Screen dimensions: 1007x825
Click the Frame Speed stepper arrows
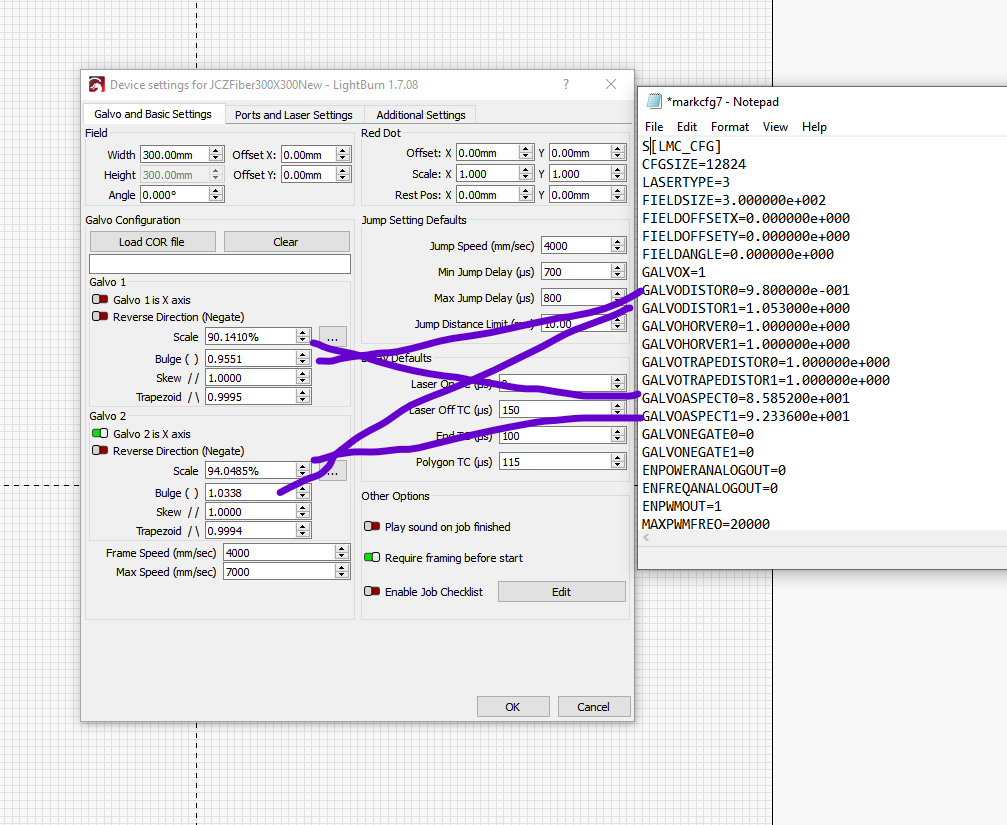click(x=342, y=553)
